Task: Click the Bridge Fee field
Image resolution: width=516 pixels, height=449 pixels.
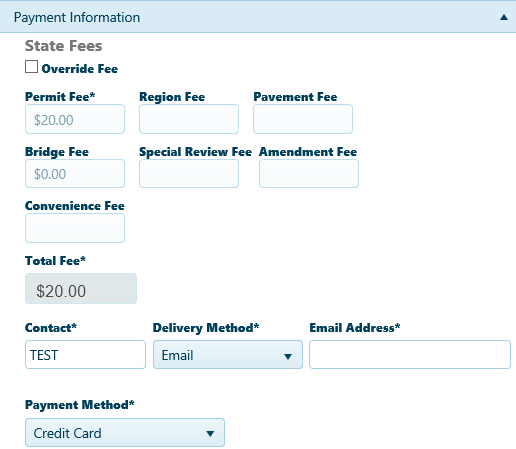Action: pos(75,173)
